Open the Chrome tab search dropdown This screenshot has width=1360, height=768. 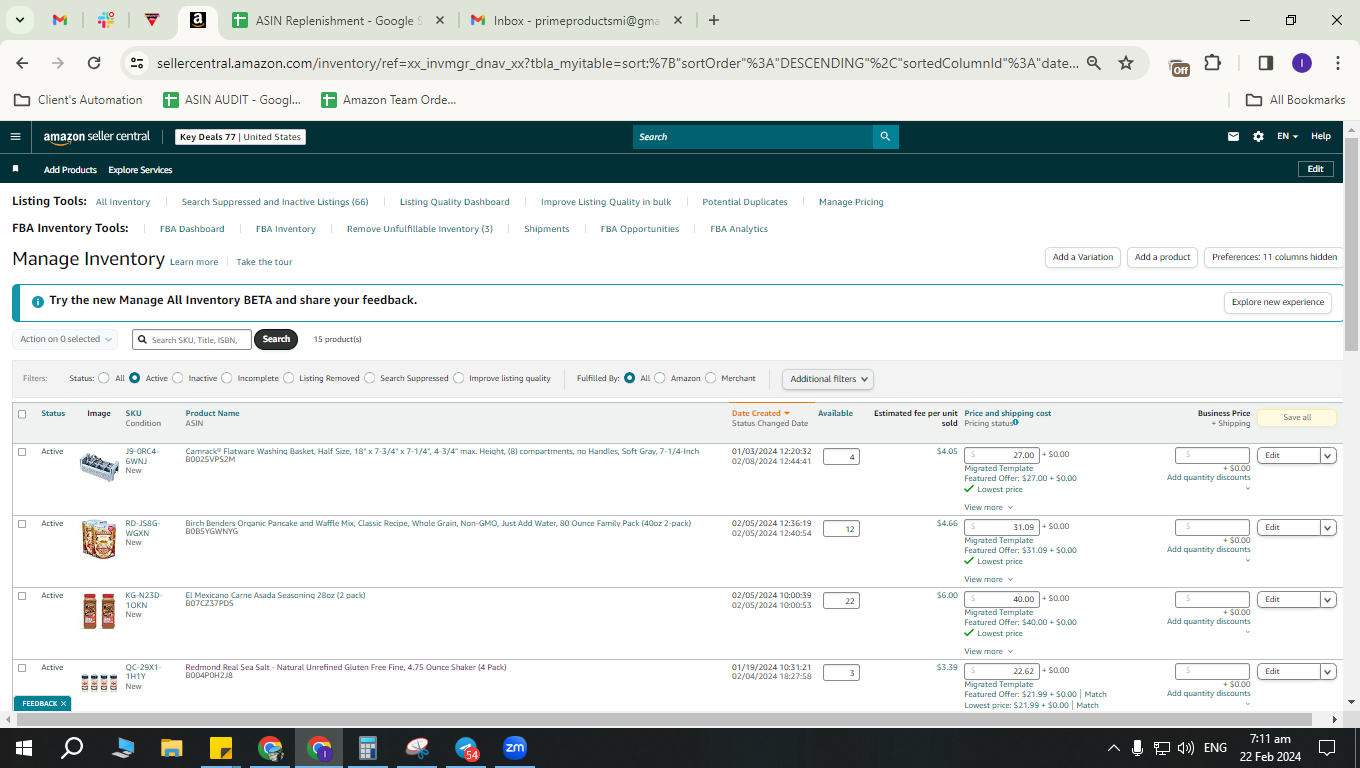pyautogui.click(x=20, y=20)
